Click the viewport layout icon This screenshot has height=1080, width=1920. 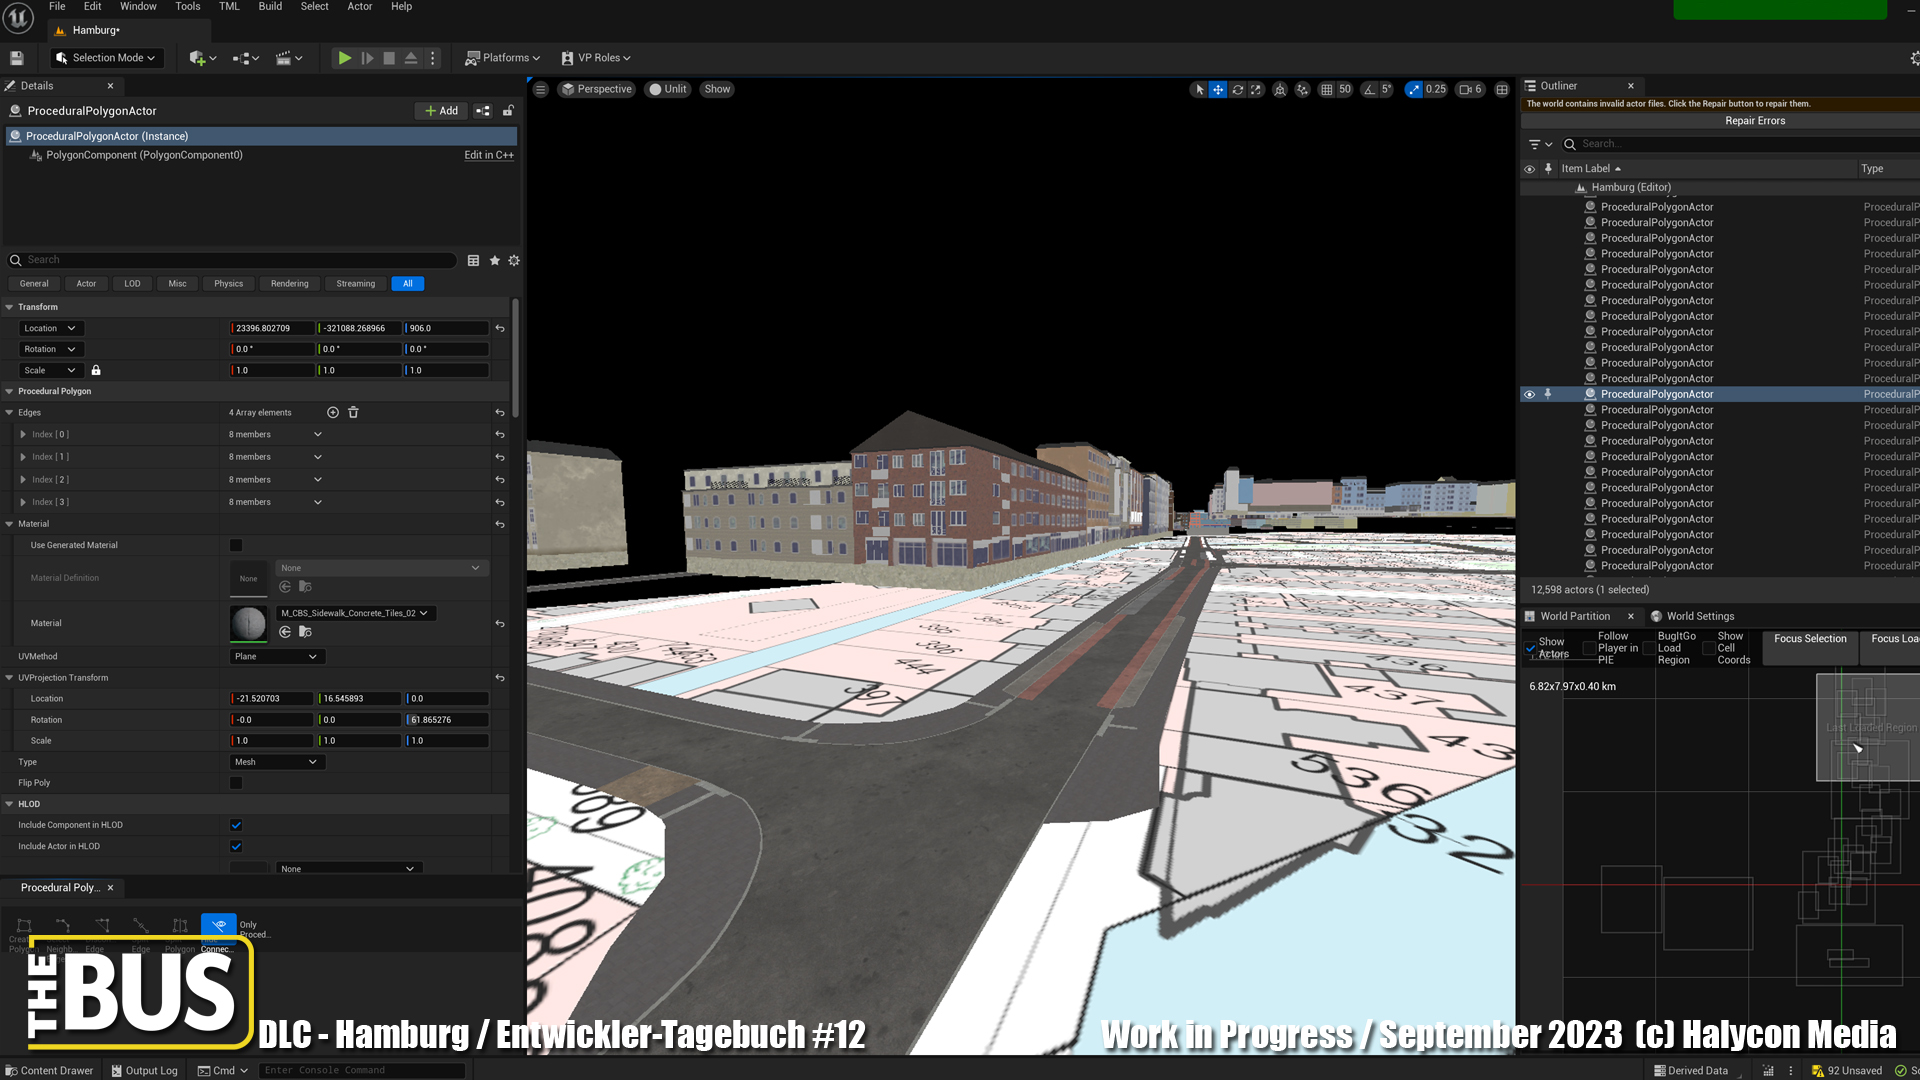tap(1502, 89)
